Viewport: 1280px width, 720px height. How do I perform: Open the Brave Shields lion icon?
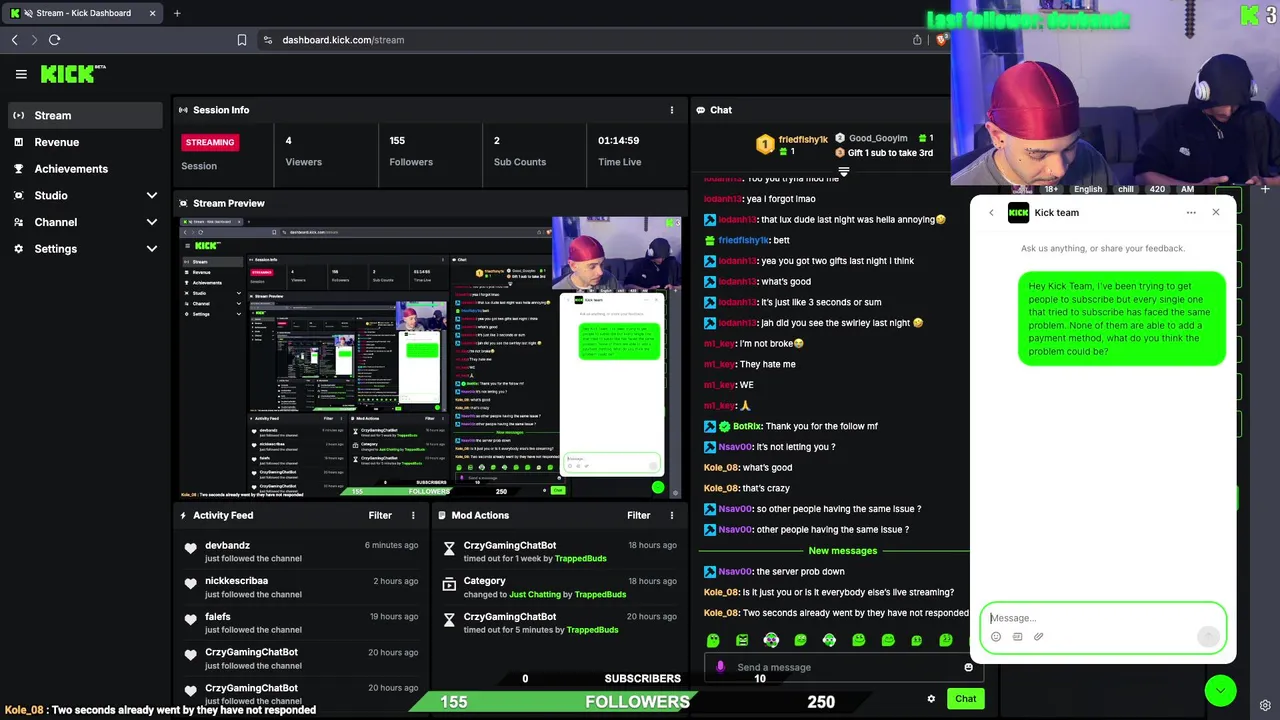click(942, 40)
